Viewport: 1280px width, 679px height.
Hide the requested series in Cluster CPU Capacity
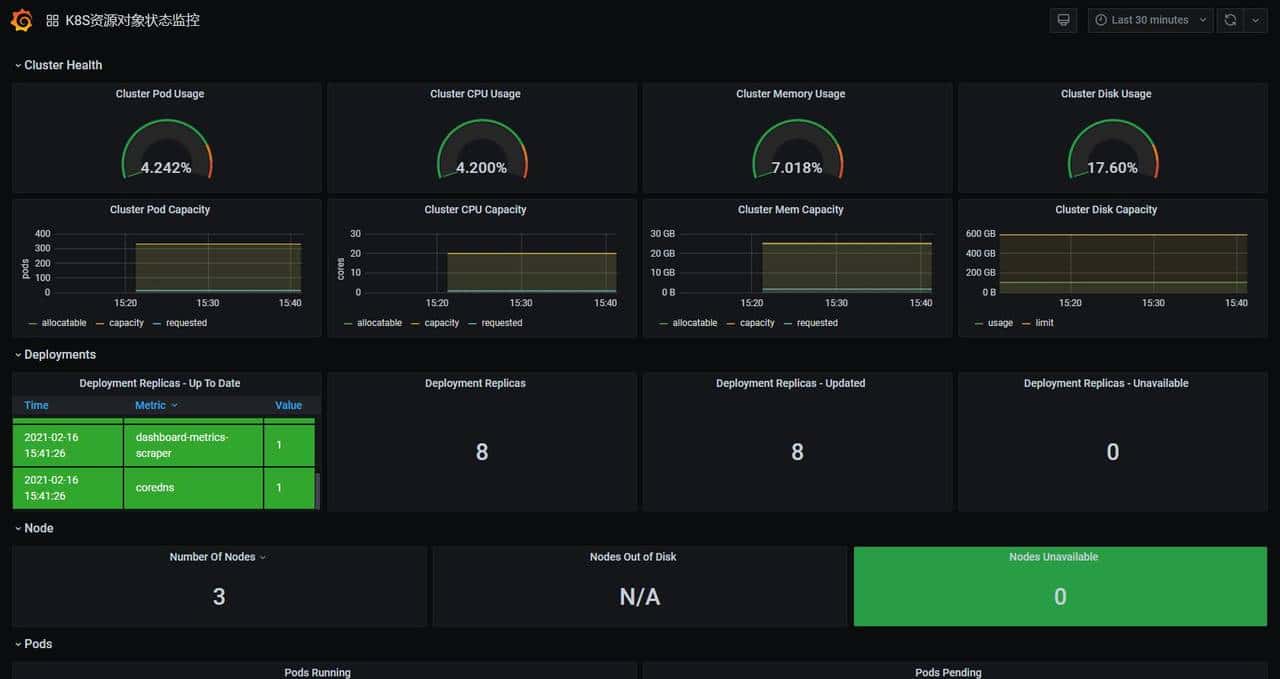point(501,323)
